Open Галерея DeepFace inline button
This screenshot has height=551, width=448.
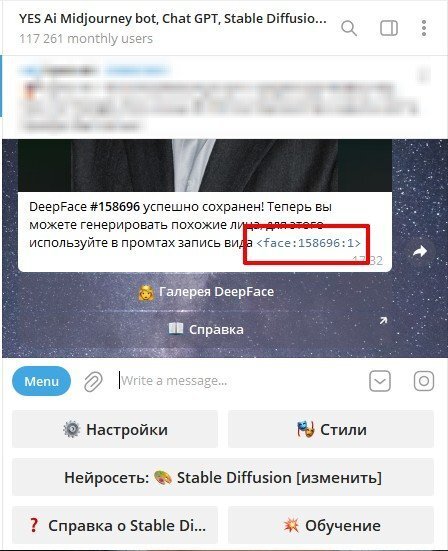pos(205,292)
